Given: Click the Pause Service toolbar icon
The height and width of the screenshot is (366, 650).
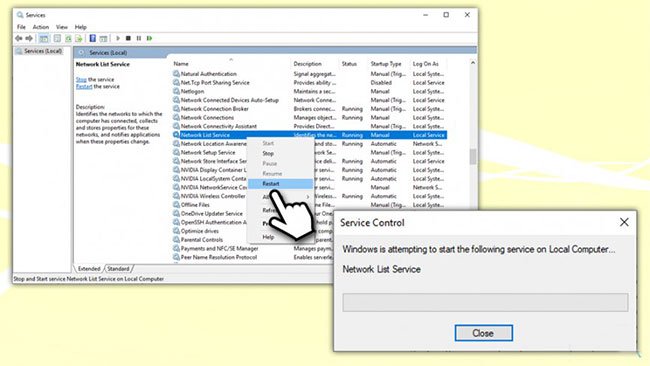Looking at the screenshot, I should [x=139, y=38].
